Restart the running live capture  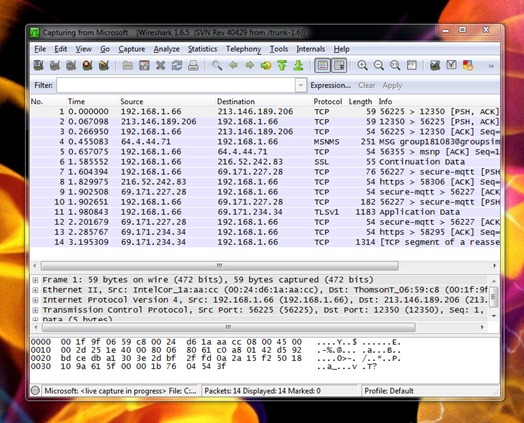(x=104, y=65)
